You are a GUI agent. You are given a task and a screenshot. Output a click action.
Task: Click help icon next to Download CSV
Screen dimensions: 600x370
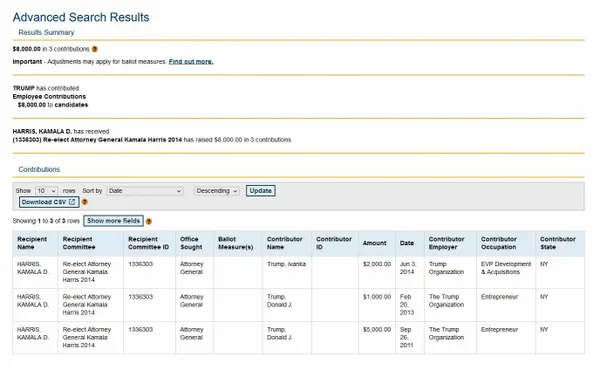point(85,202)
